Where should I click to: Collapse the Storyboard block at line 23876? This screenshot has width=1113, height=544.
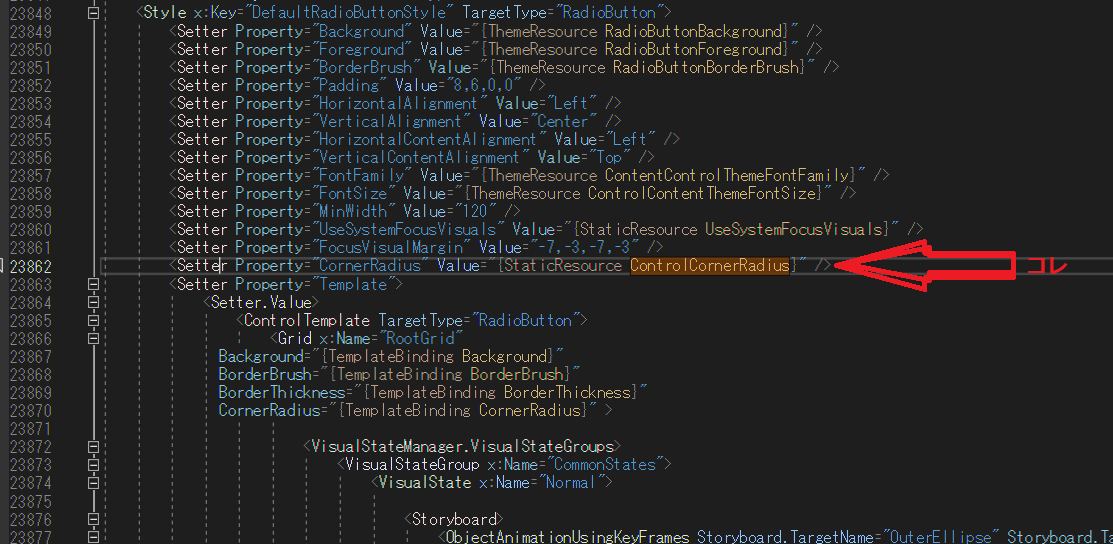[x=92, y=519]
